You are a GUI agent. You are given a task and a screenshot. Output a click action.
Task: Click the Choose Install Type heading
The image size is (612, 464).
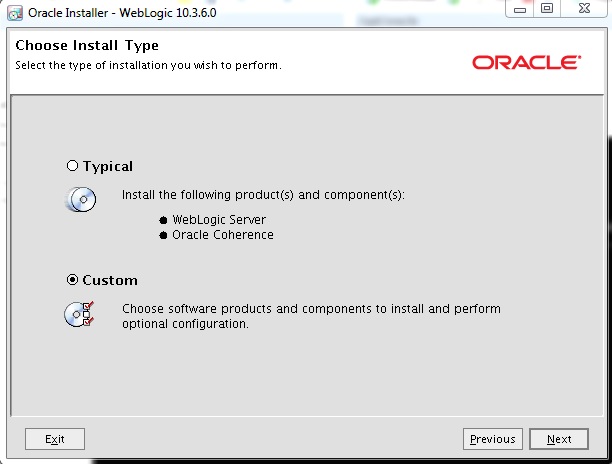(87, 46)
